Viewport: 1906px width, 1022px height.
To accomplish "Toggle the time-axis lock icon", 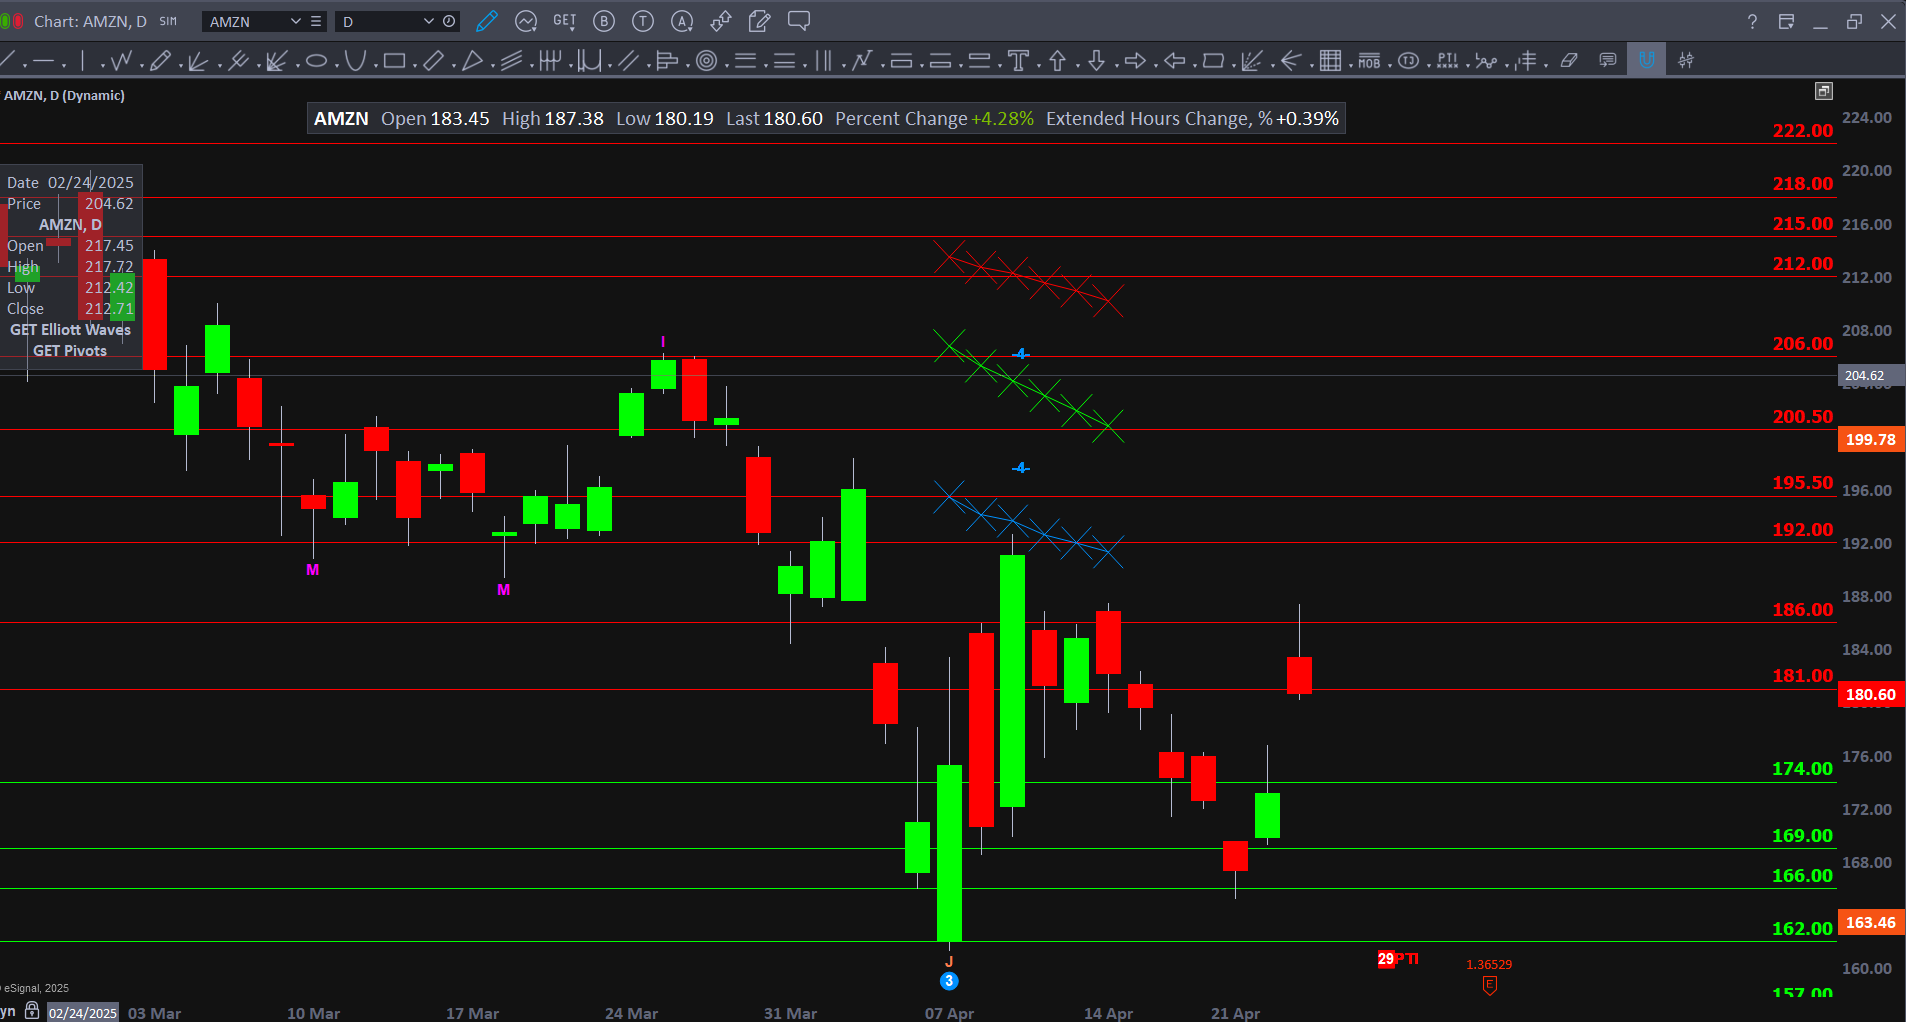I will (33, 1011).
